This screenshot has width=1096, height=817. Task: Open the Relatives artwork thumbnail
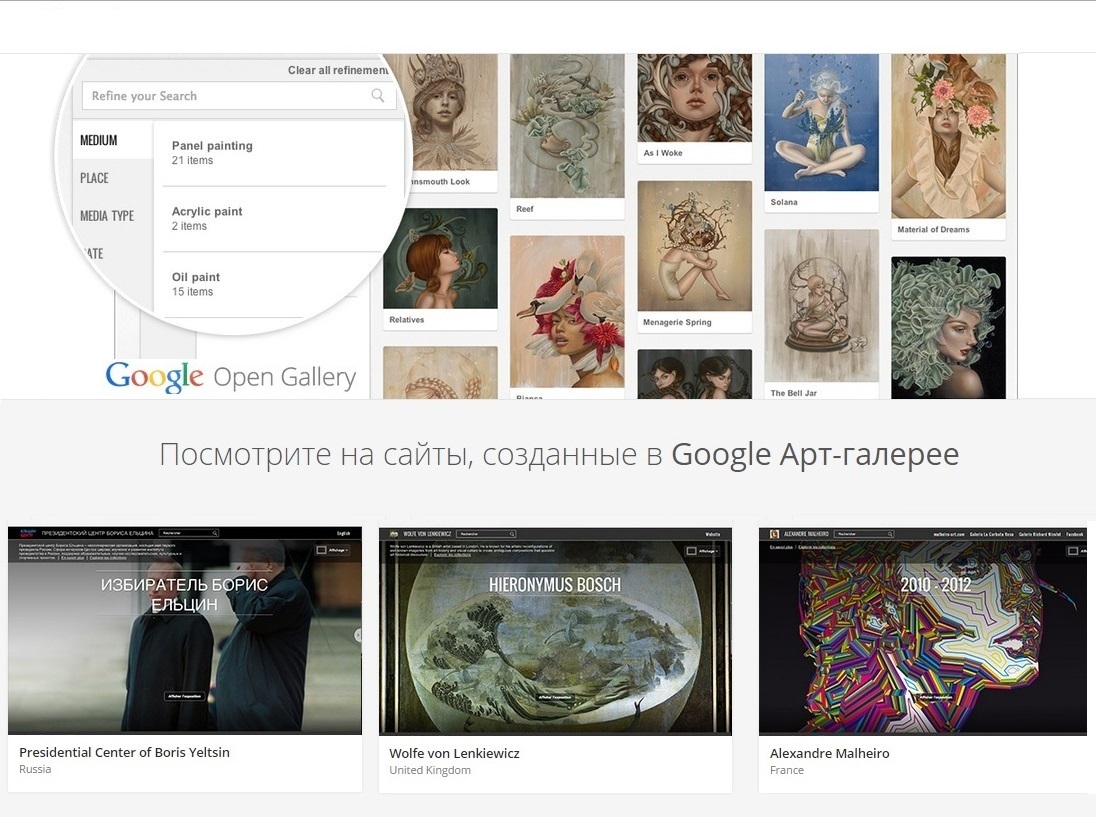click(x=440, y=259)
